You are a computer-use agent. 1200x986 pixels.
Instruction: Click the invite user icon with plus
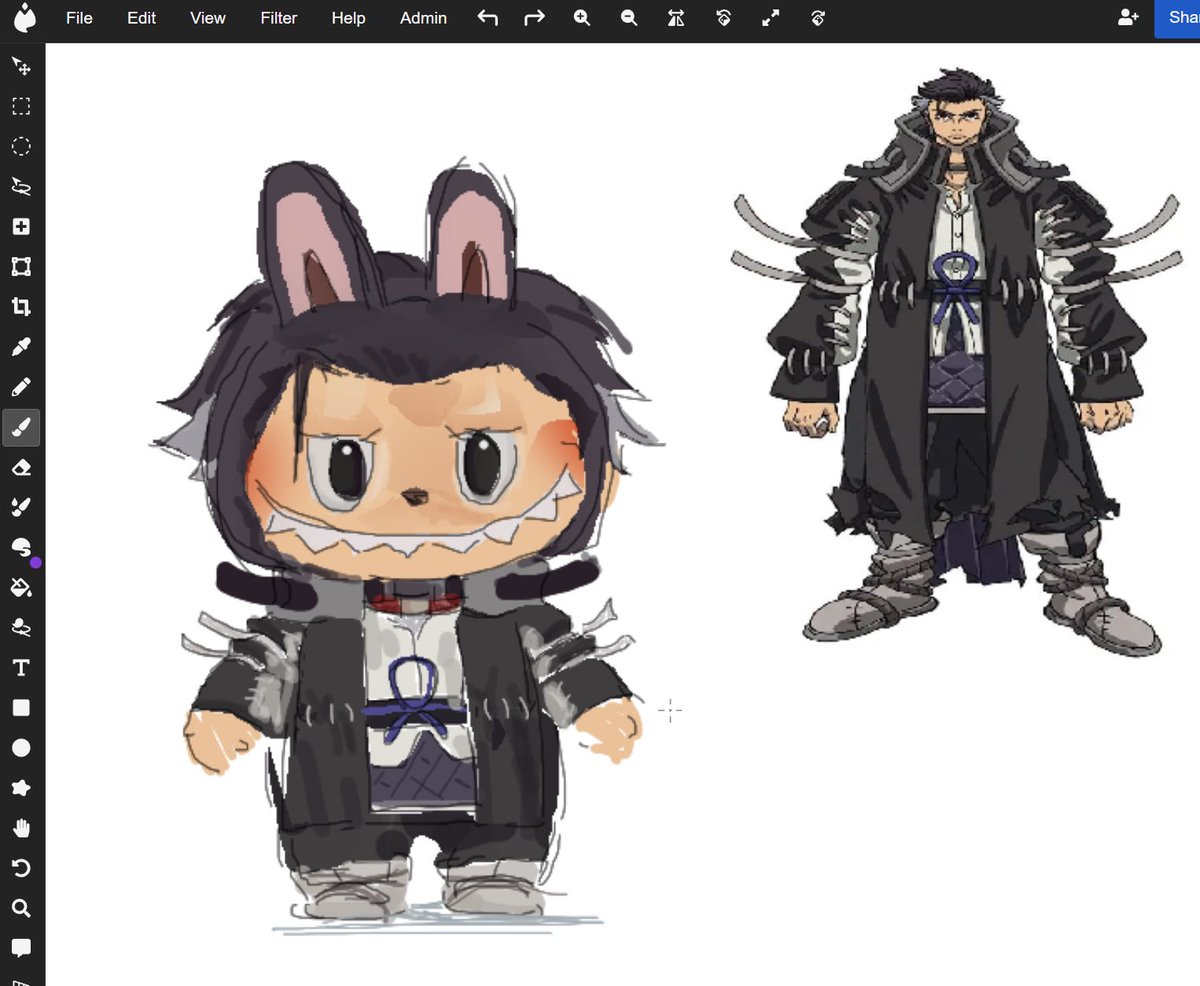(x=1128, y=18)
